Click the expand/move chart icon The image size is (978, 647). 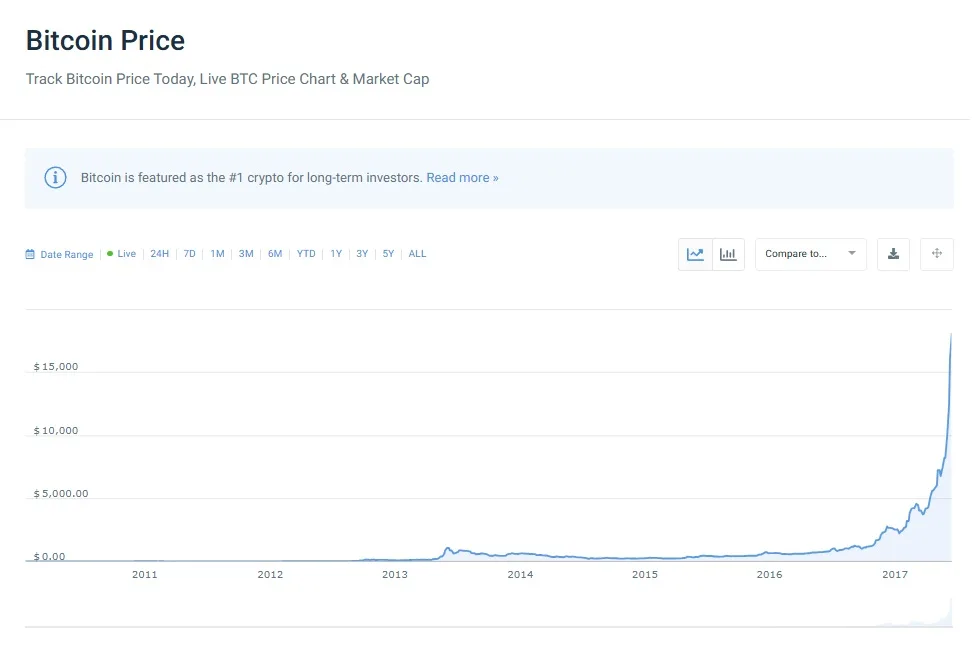click(936, 254)
